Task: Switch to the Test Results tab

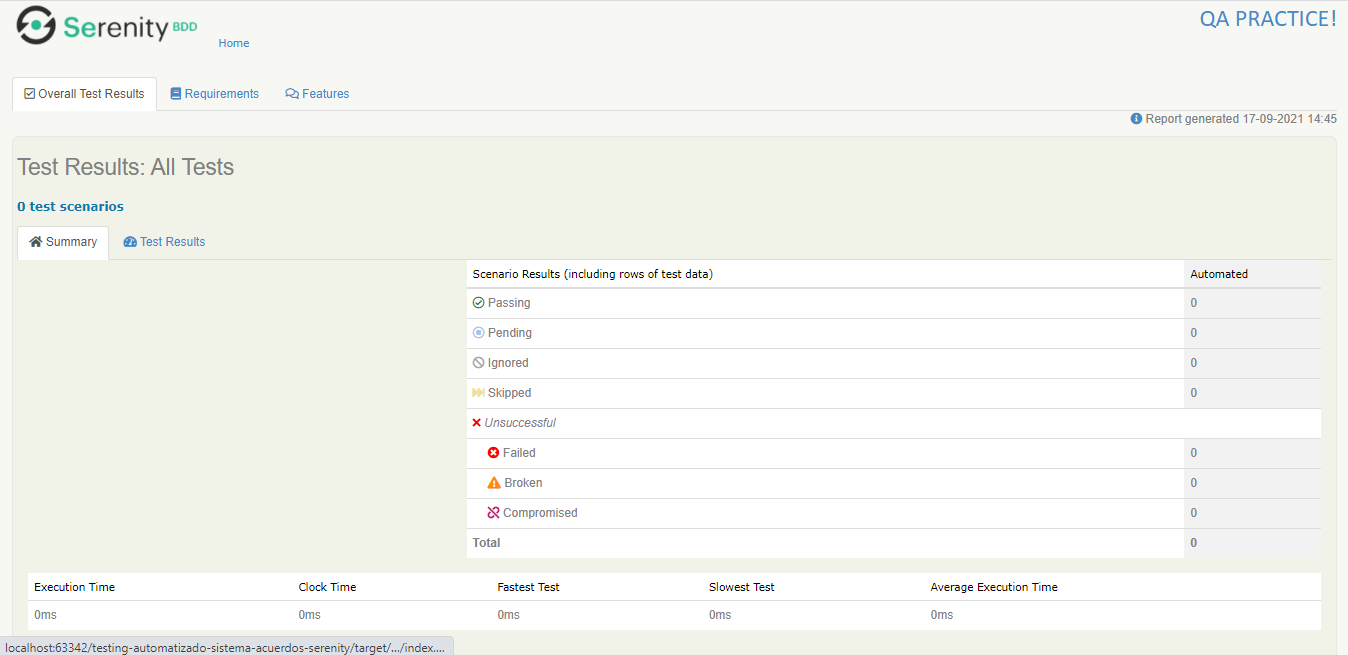Action: coord(163,241)
